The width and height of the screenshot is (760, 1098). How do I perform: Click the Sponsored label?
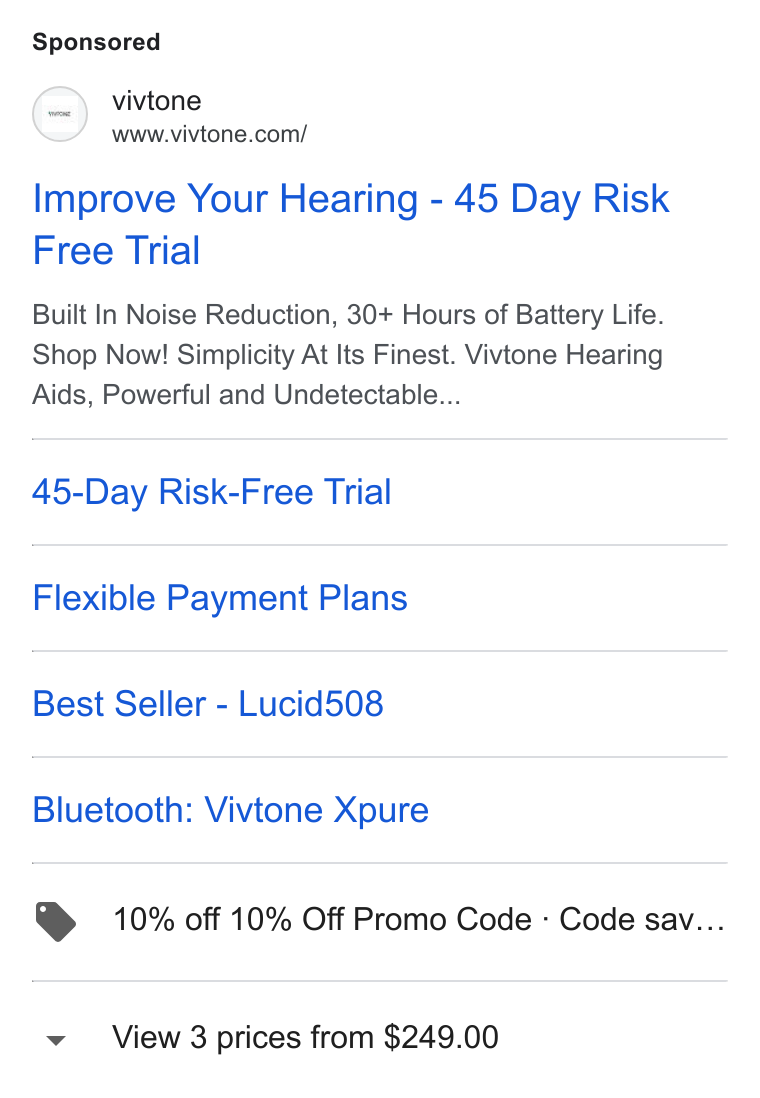pyautogui.click(x=96, y=42)
